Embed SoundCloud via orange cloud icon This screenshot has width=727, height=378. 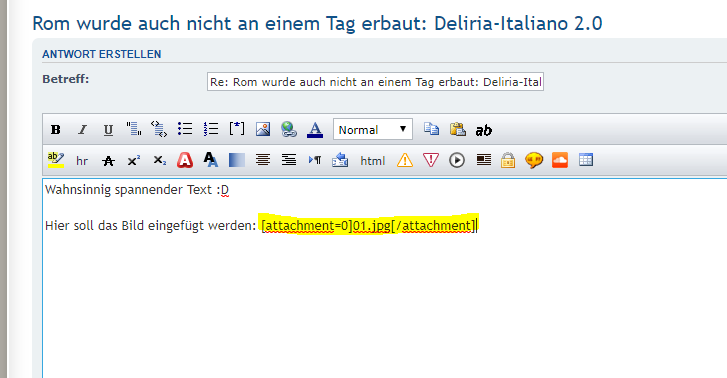click(560, 160)
